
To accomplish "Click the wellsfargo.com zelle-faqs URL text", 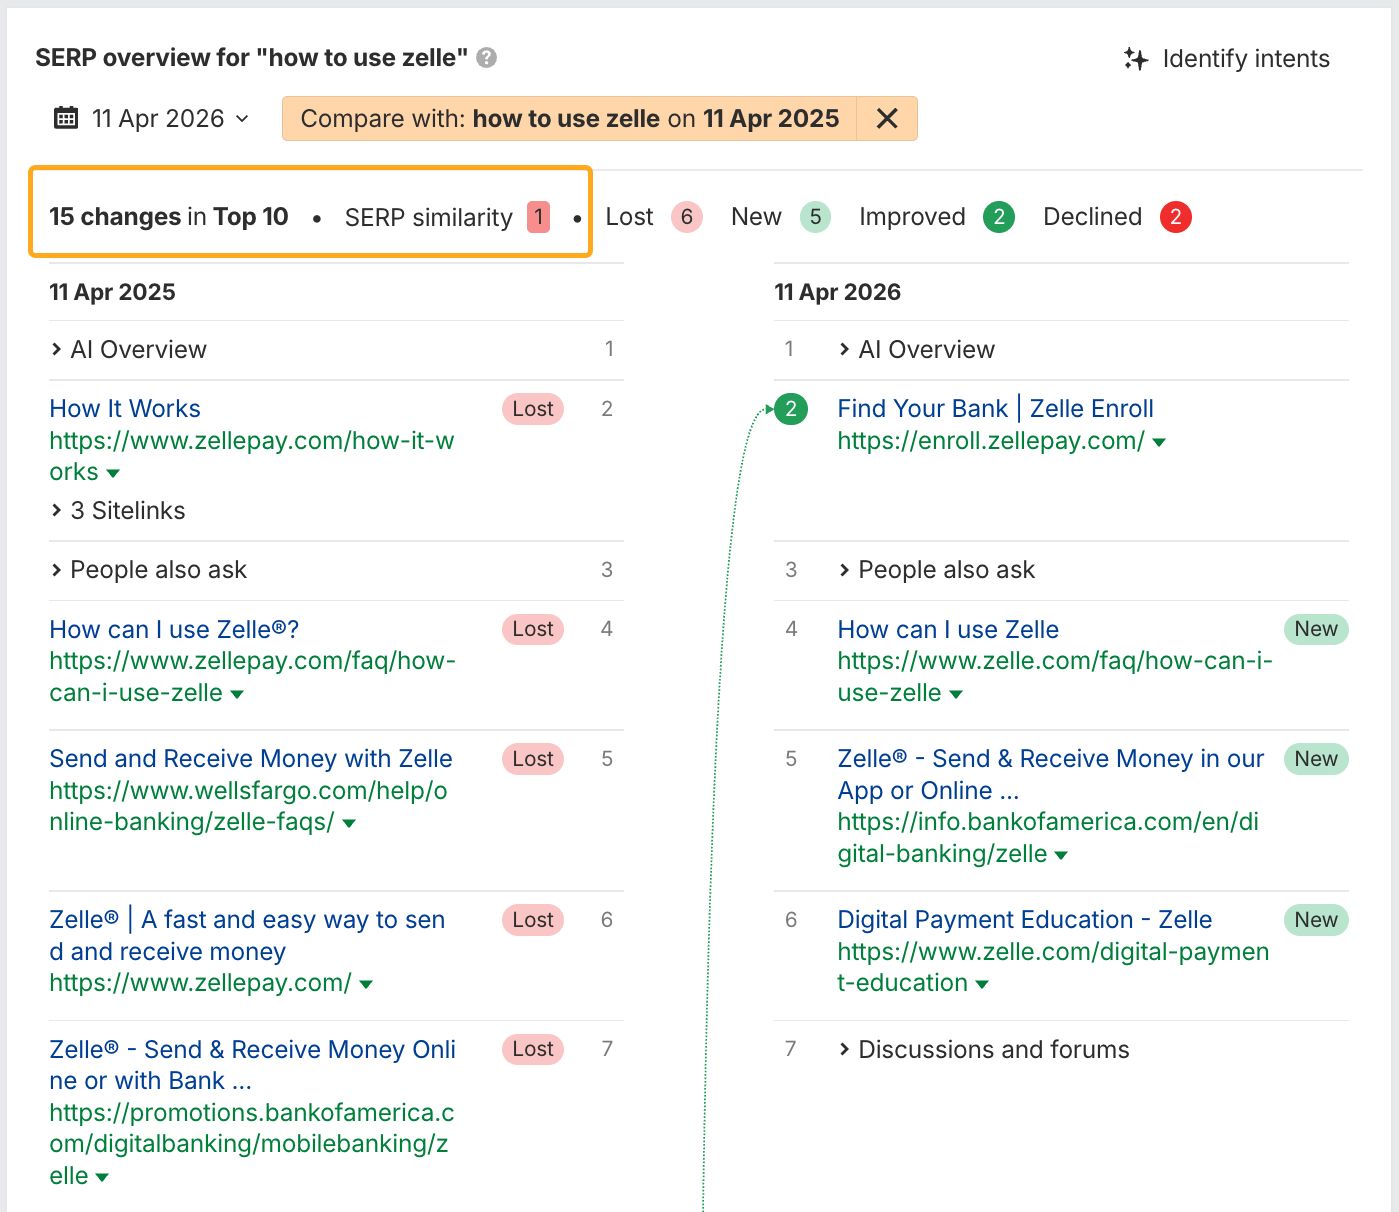I will coord(248,806).
